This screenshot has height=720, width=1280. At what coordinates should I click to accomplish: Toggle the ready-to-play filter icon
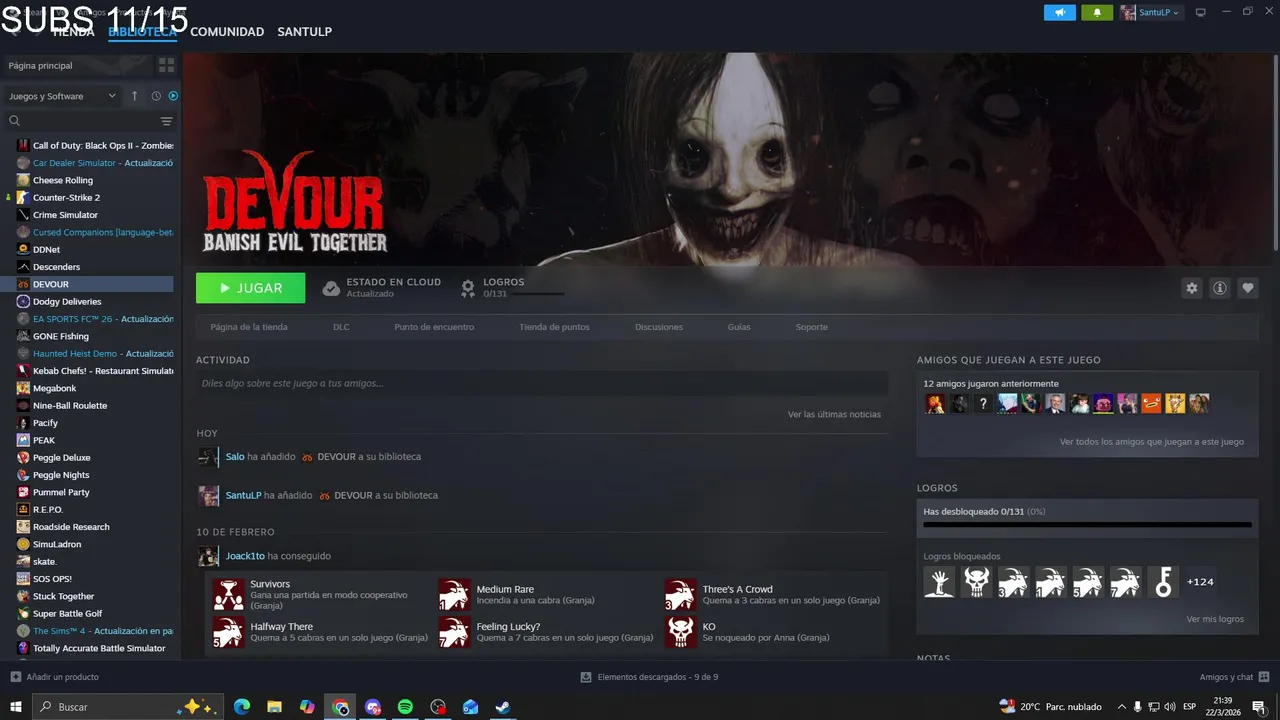point(173,96)
